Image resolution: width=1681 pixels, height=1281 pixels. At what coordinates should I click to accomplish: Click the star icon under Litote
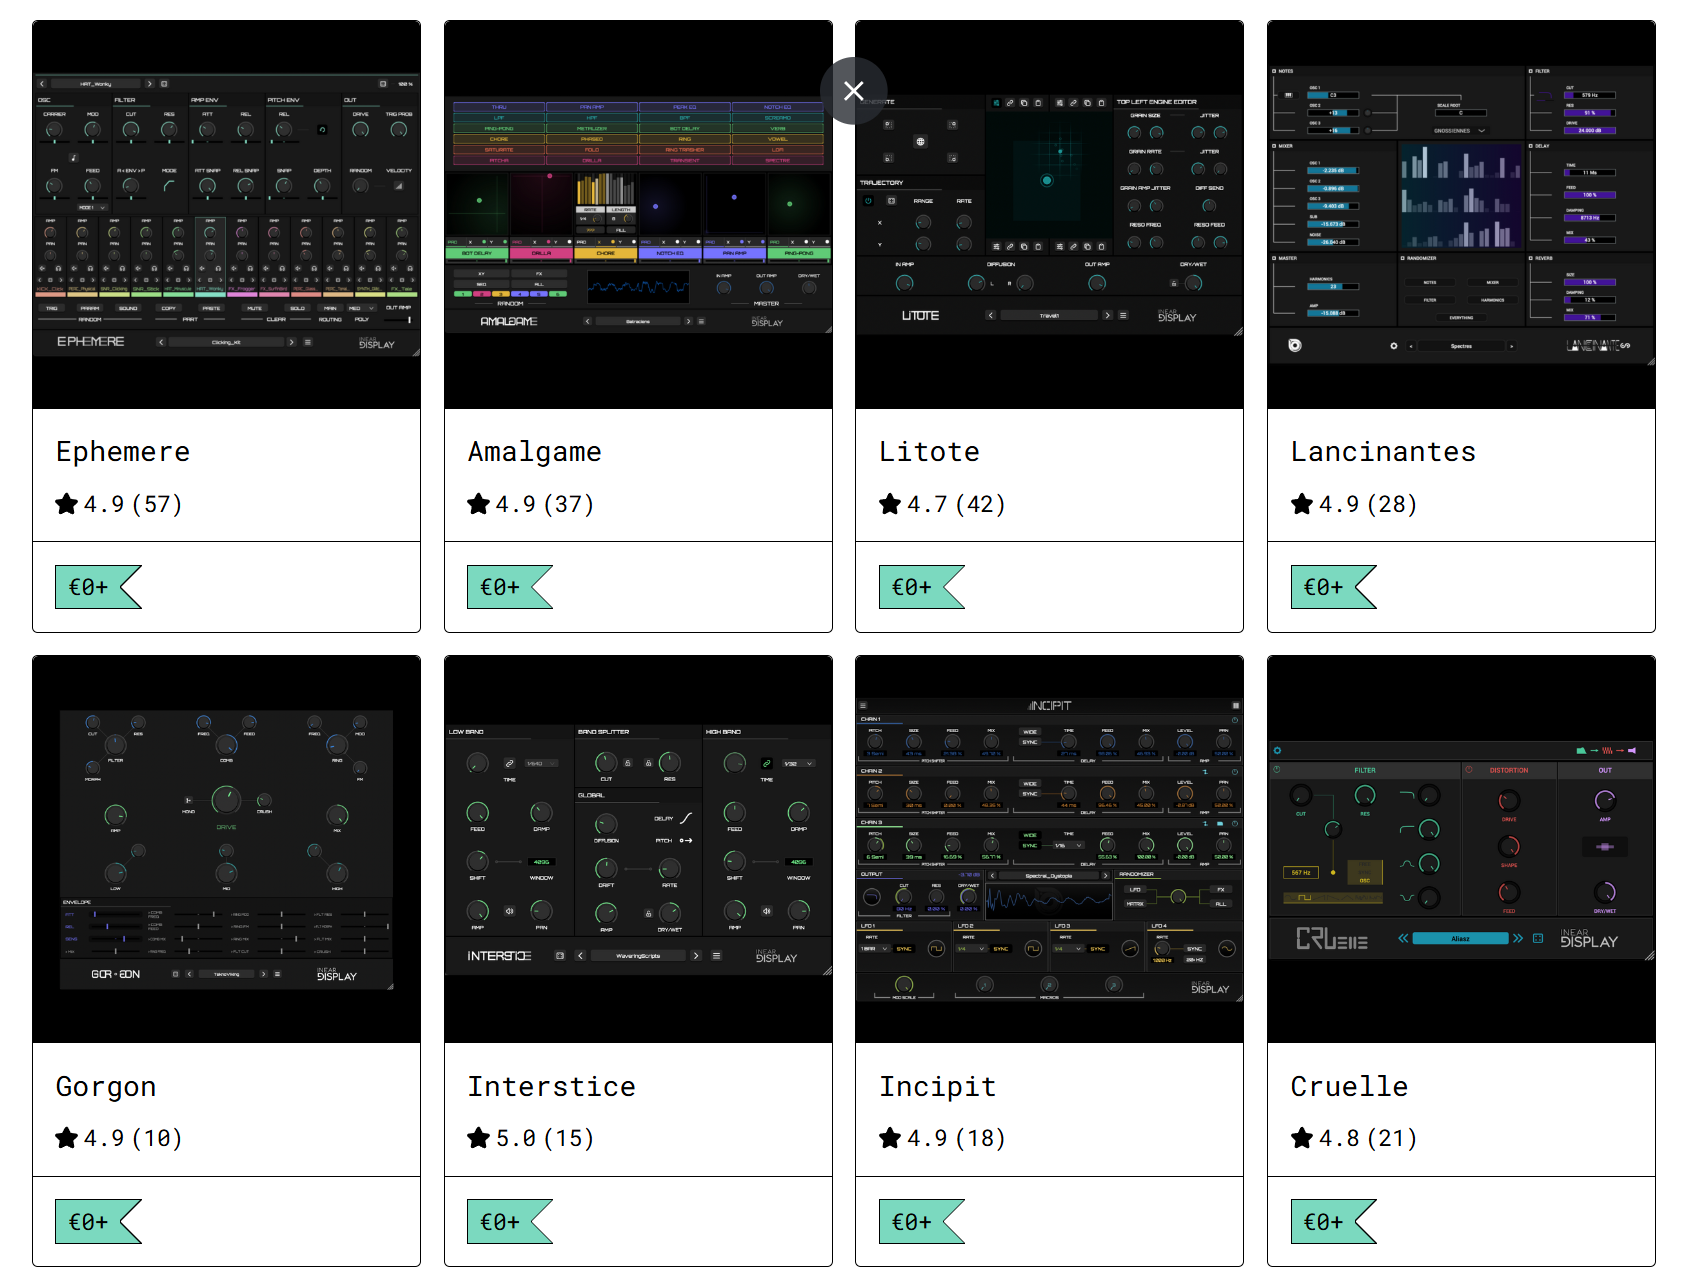(890, 504)
